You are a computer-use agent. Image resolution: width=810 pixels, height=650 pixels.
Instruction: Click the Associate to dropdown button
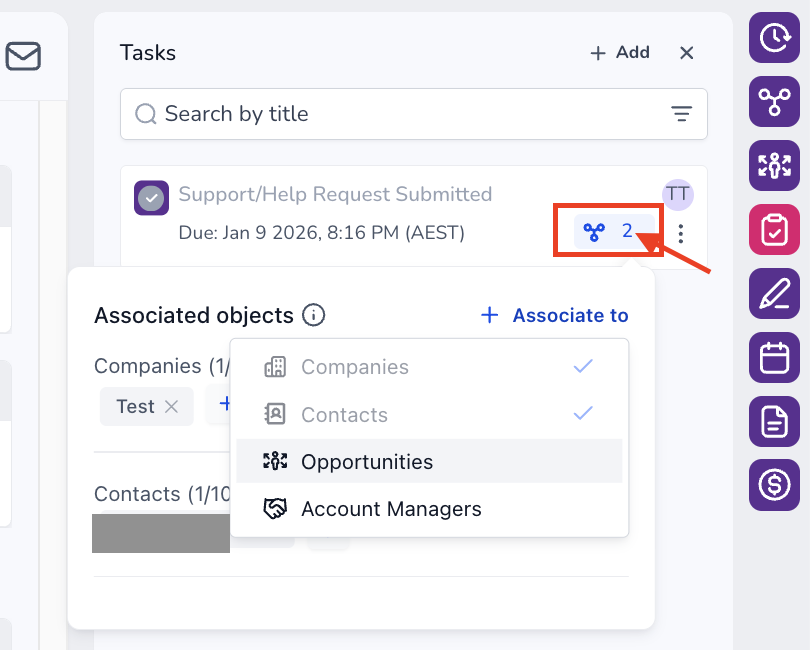555,316
